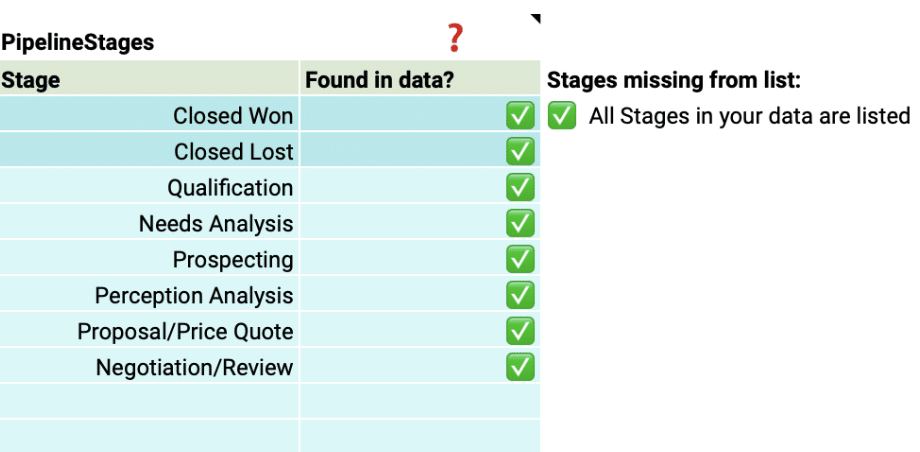This screenshot has width=920, height=452.
Task: Select the Stage column header cell
Action: 150,80
